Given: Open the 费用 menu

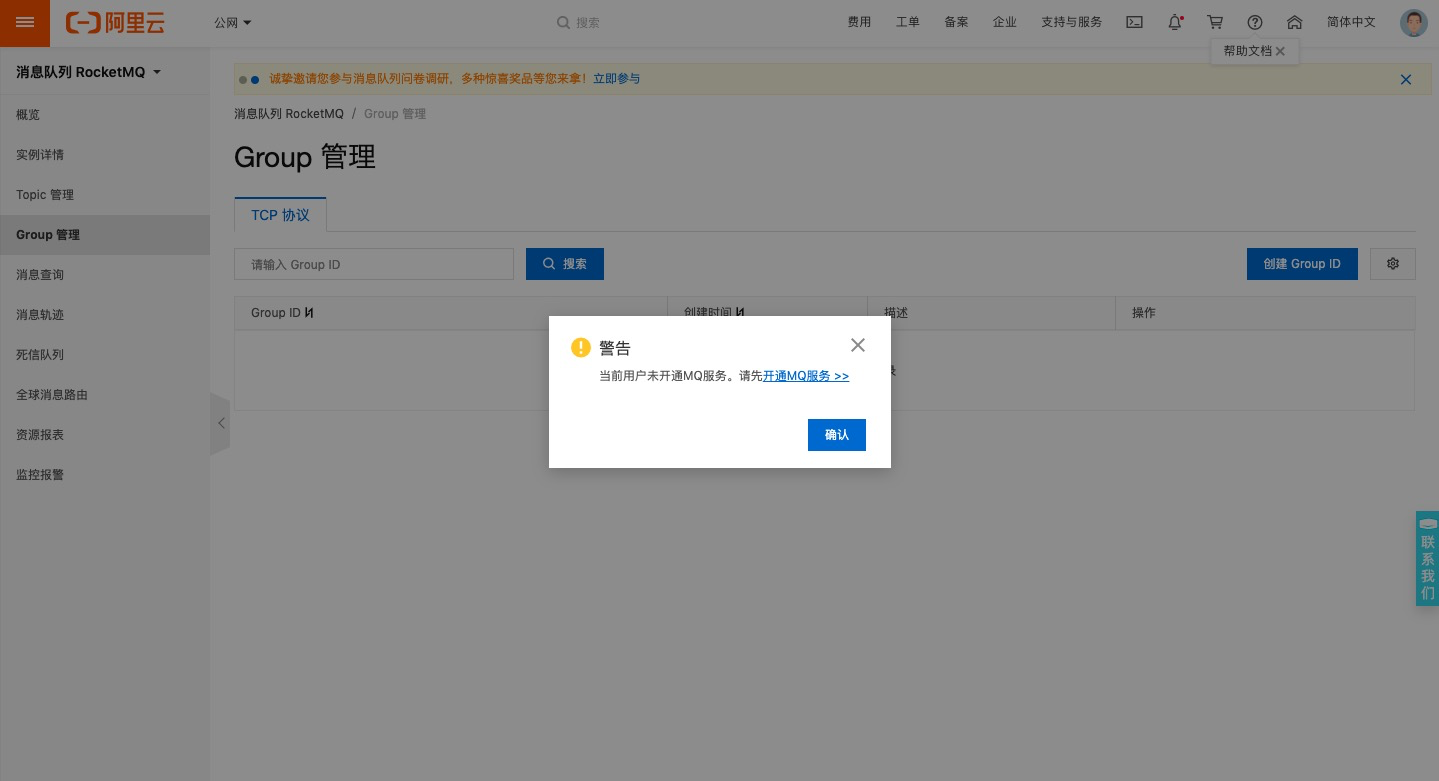Looking at the screenshot, I should coord(859,22).
